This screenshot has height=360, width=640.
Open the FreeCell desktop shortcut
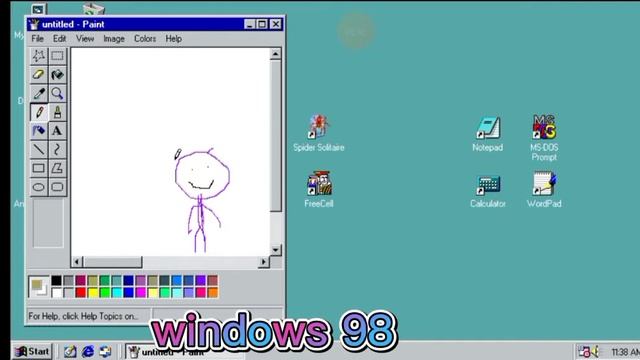319,189
